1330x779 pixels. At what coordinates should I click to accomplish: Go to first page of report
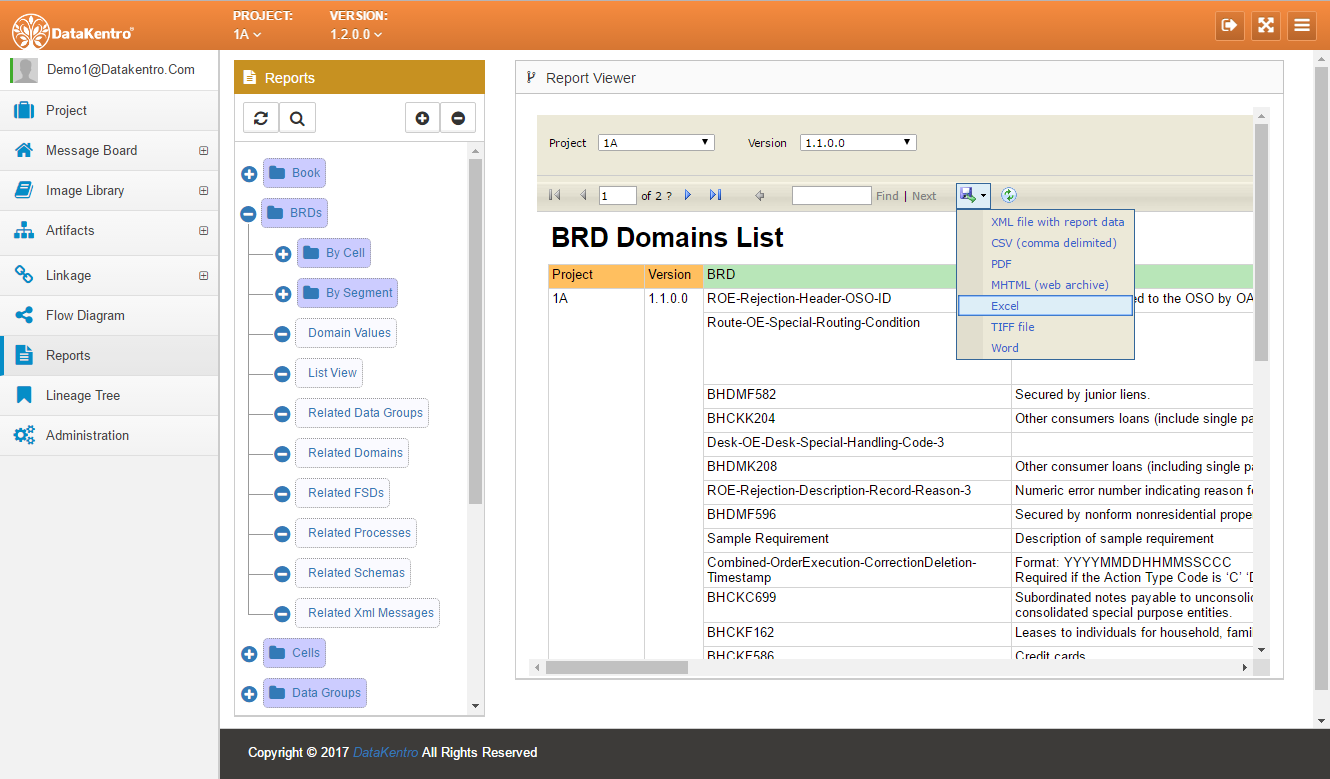[x=555, y=195]
